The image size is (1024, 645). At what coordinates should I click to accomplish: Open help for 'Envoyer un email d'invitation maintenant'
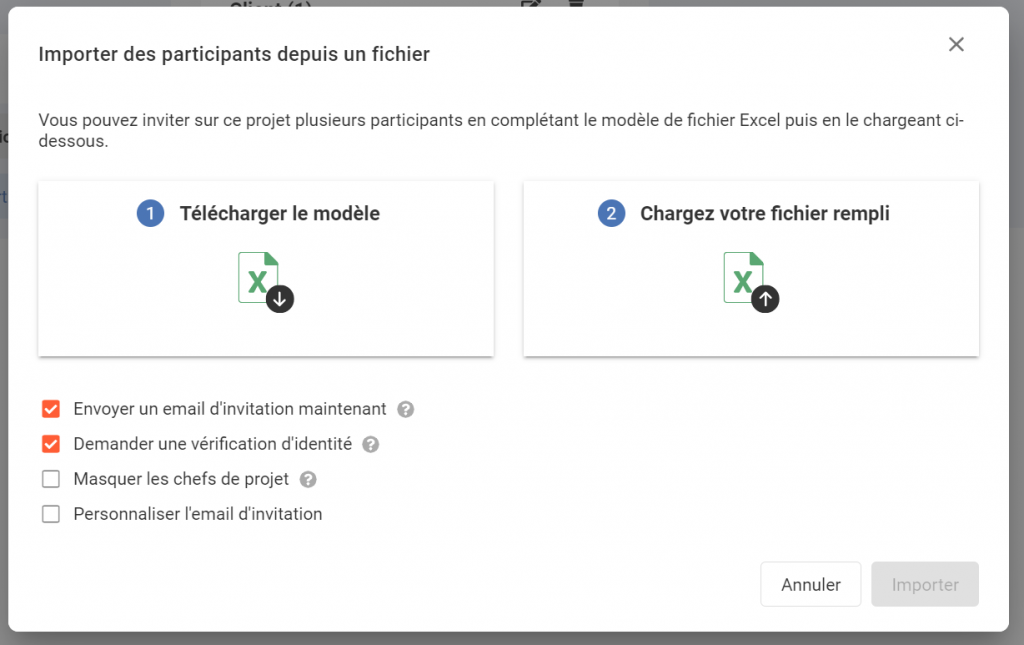pos(405,409)
